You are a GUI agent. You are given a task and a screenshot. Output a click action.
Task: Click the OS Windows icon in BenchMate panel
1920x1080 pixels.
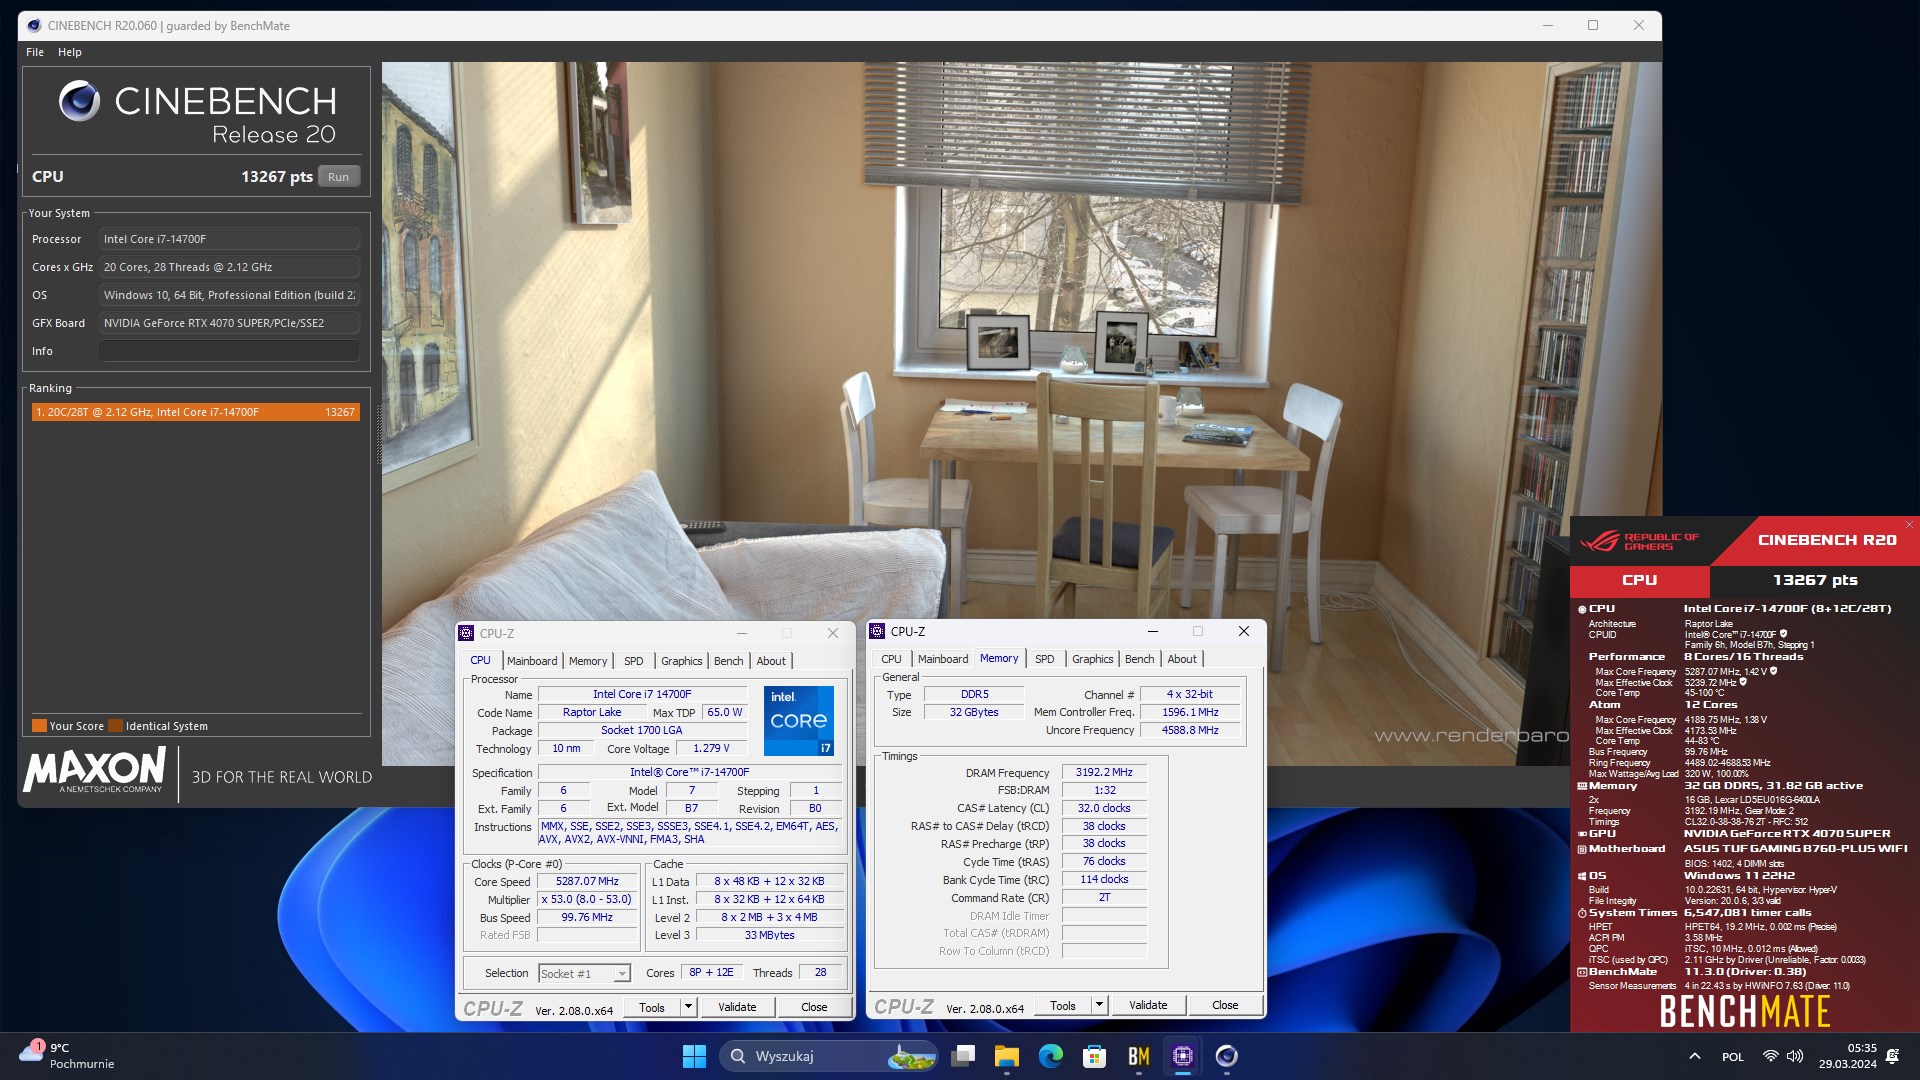click(1582, 876)
